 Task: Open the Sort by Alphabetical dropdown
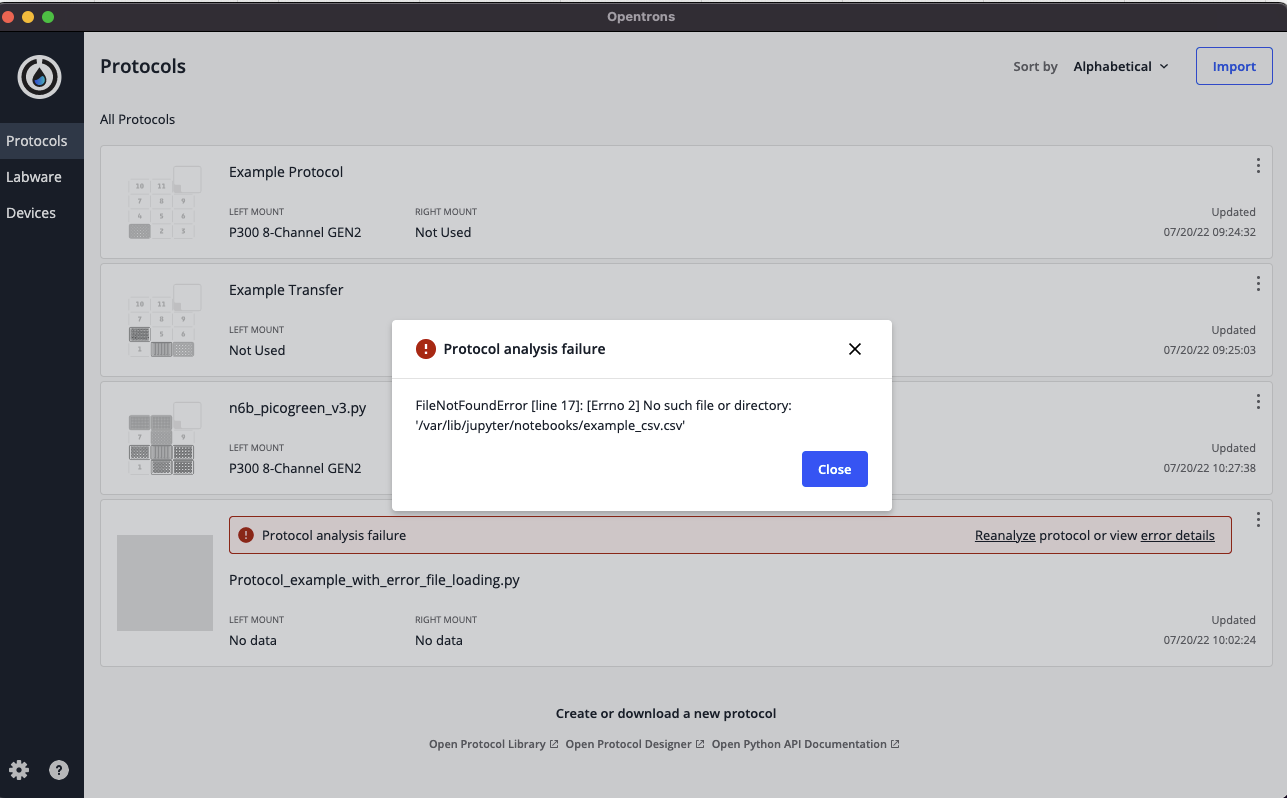point(1120,66)
